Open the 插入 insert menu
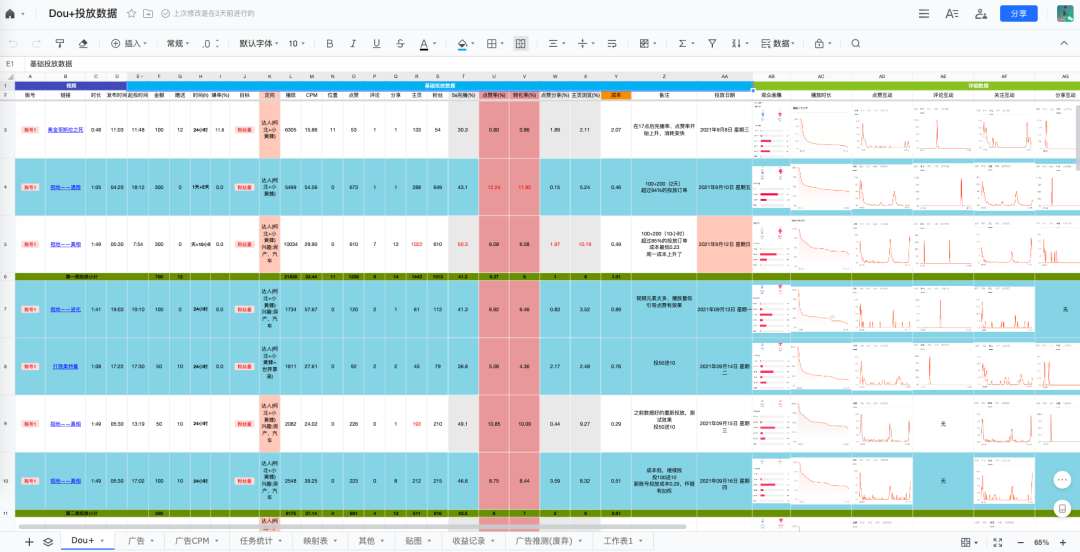The height and width of the screenshot is (552, 1080). click(x=129, y=43)
